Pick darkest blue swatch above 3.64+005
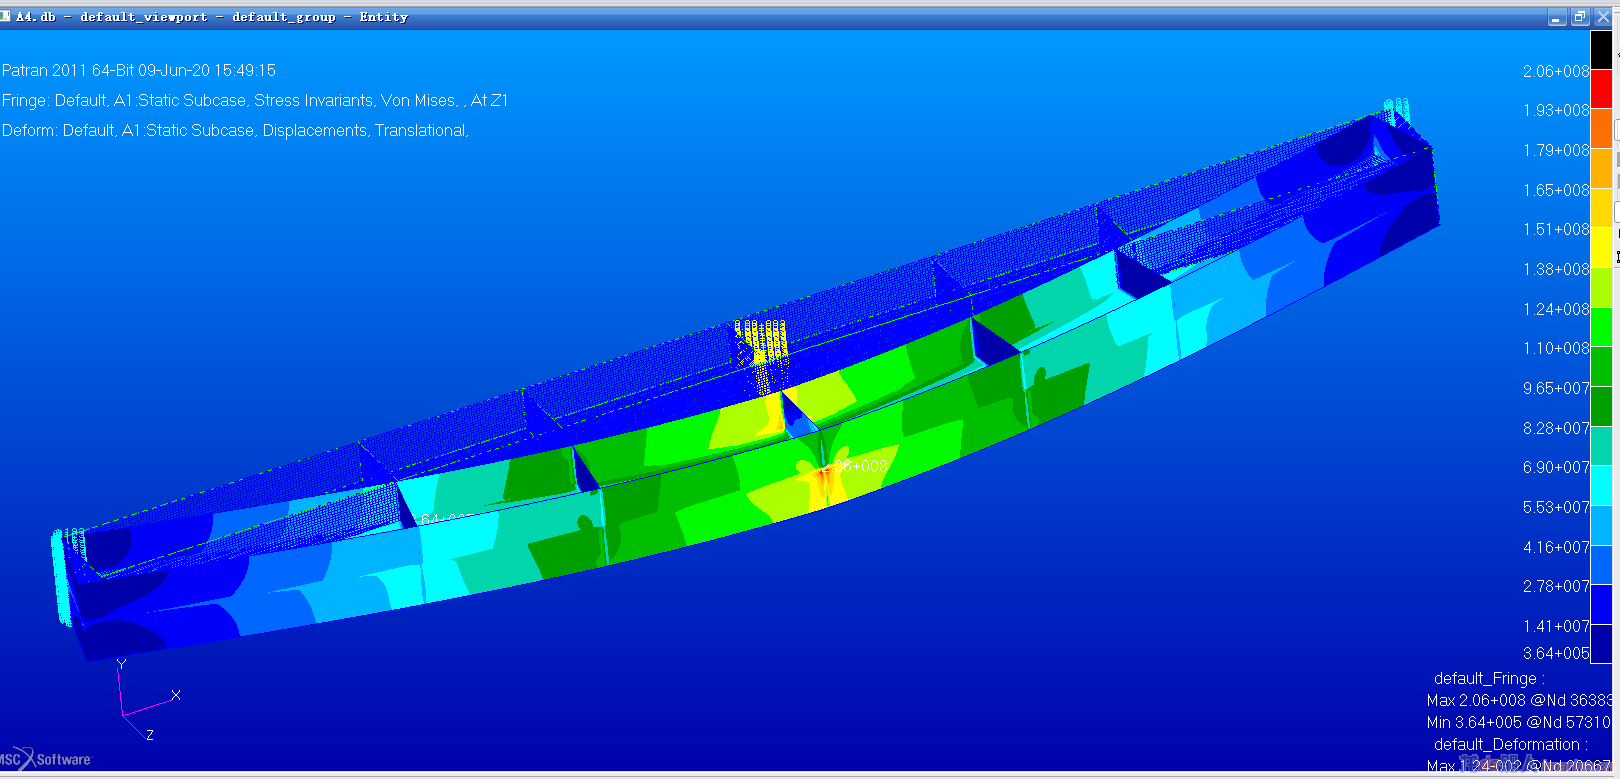This screenshot has width=1620, height=779. (1601, 643)
